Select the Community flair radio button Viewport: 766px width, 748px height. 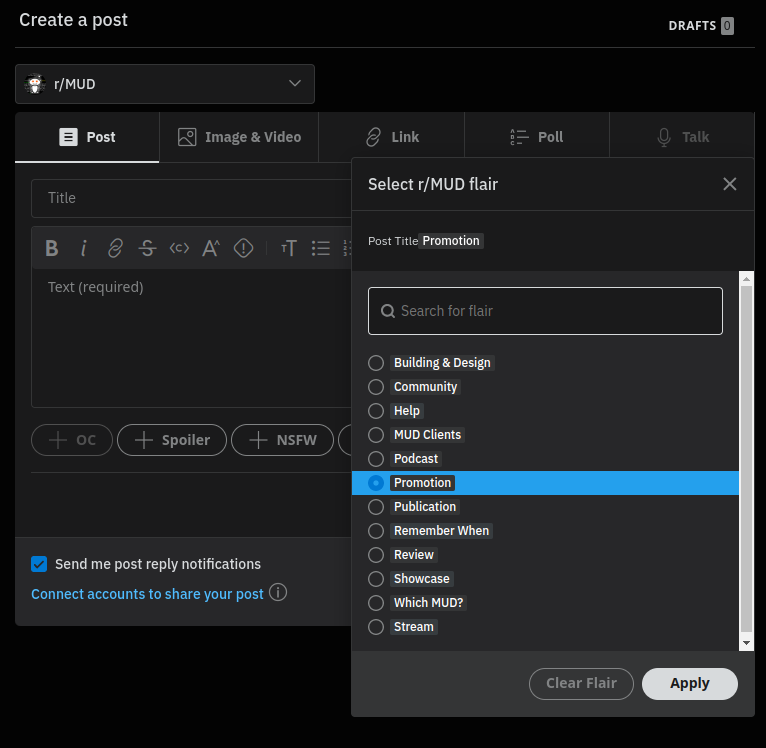376,387
